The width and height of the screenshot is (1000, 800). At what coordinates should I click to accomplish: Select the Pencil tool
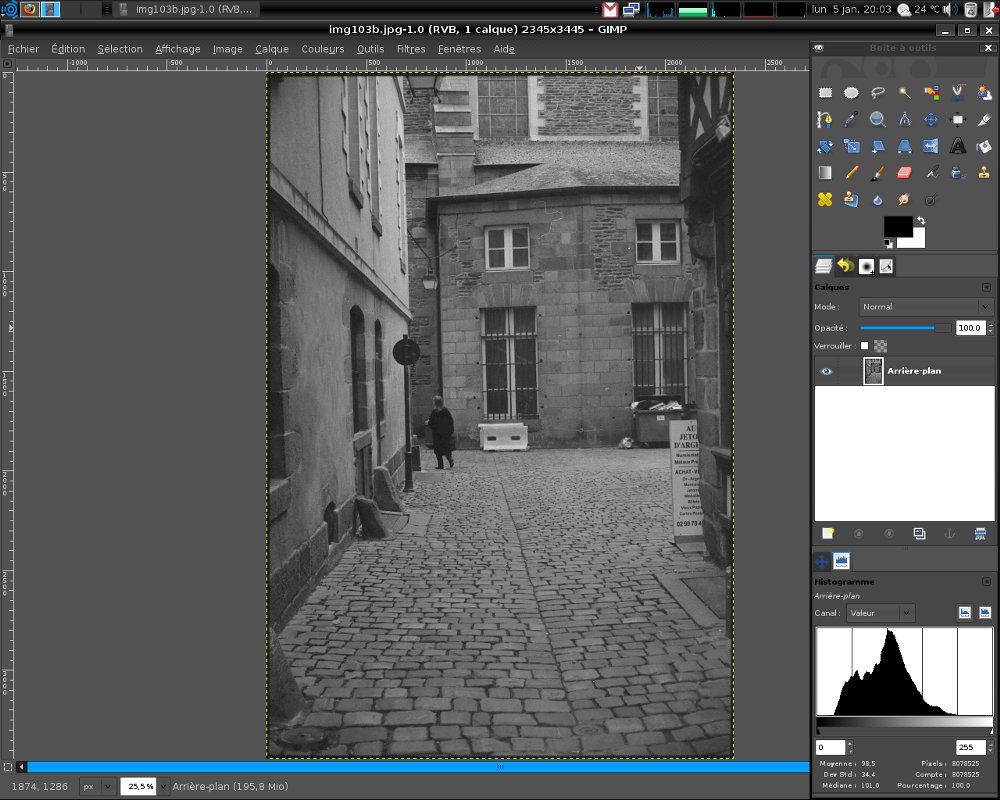tap(851, 173)
